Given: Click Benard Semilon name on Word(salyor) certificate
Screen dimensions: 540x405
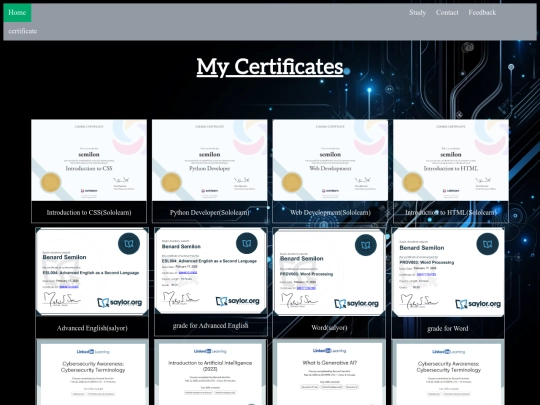Looking at the screenshot, I should click(301, 258).
